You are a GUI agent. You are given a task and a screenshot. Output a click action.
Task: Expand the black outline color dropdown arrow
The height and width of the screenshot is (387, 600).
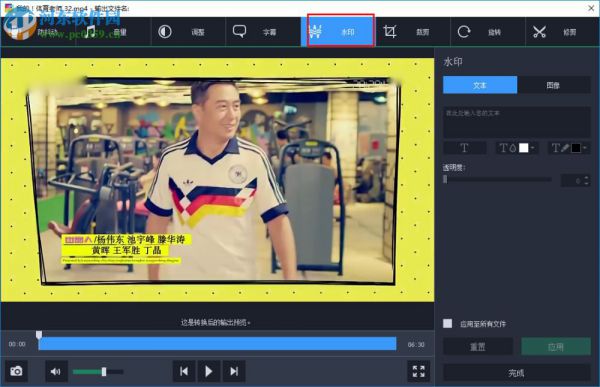(585, 148)
